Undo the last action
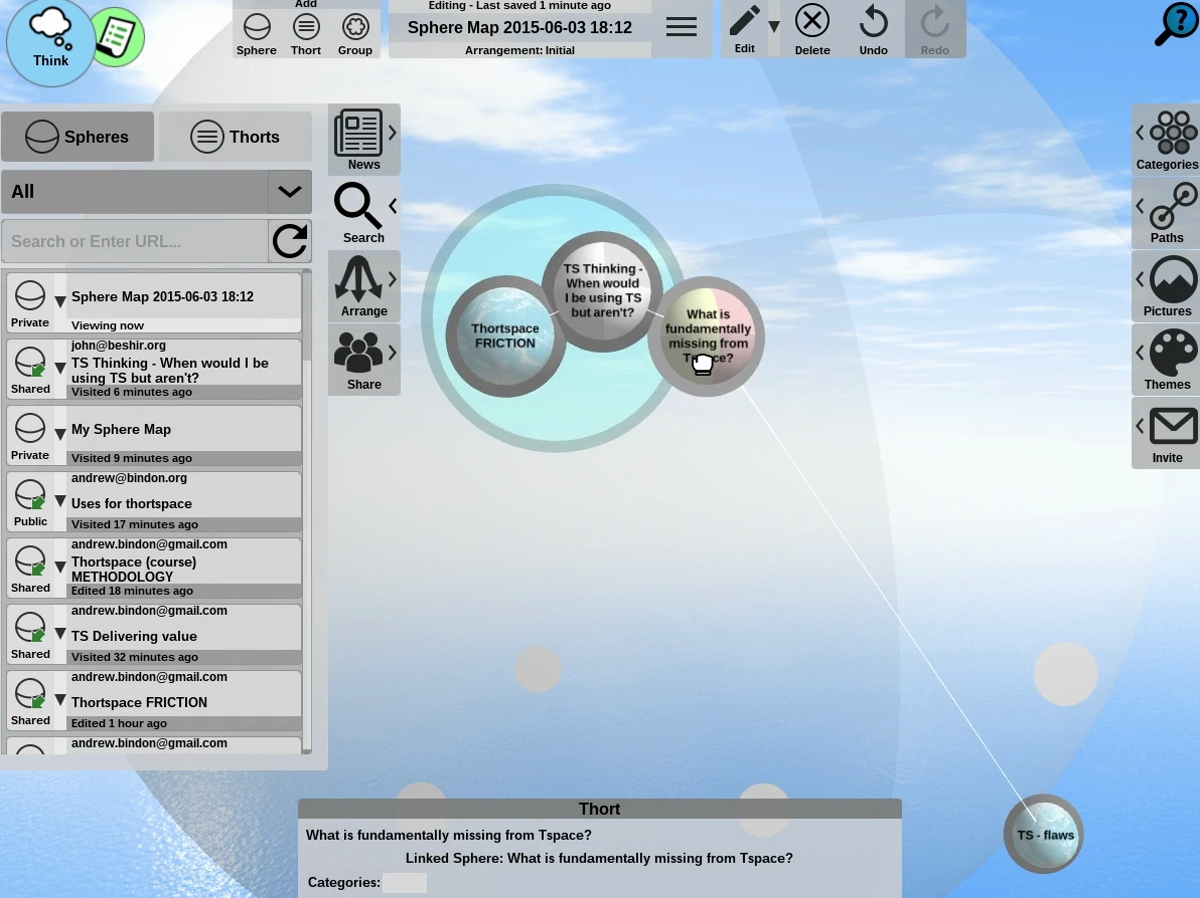Image resolution: width=1200 pixels, height=898 pixels. pyautogui.click(x=873, y=29)
